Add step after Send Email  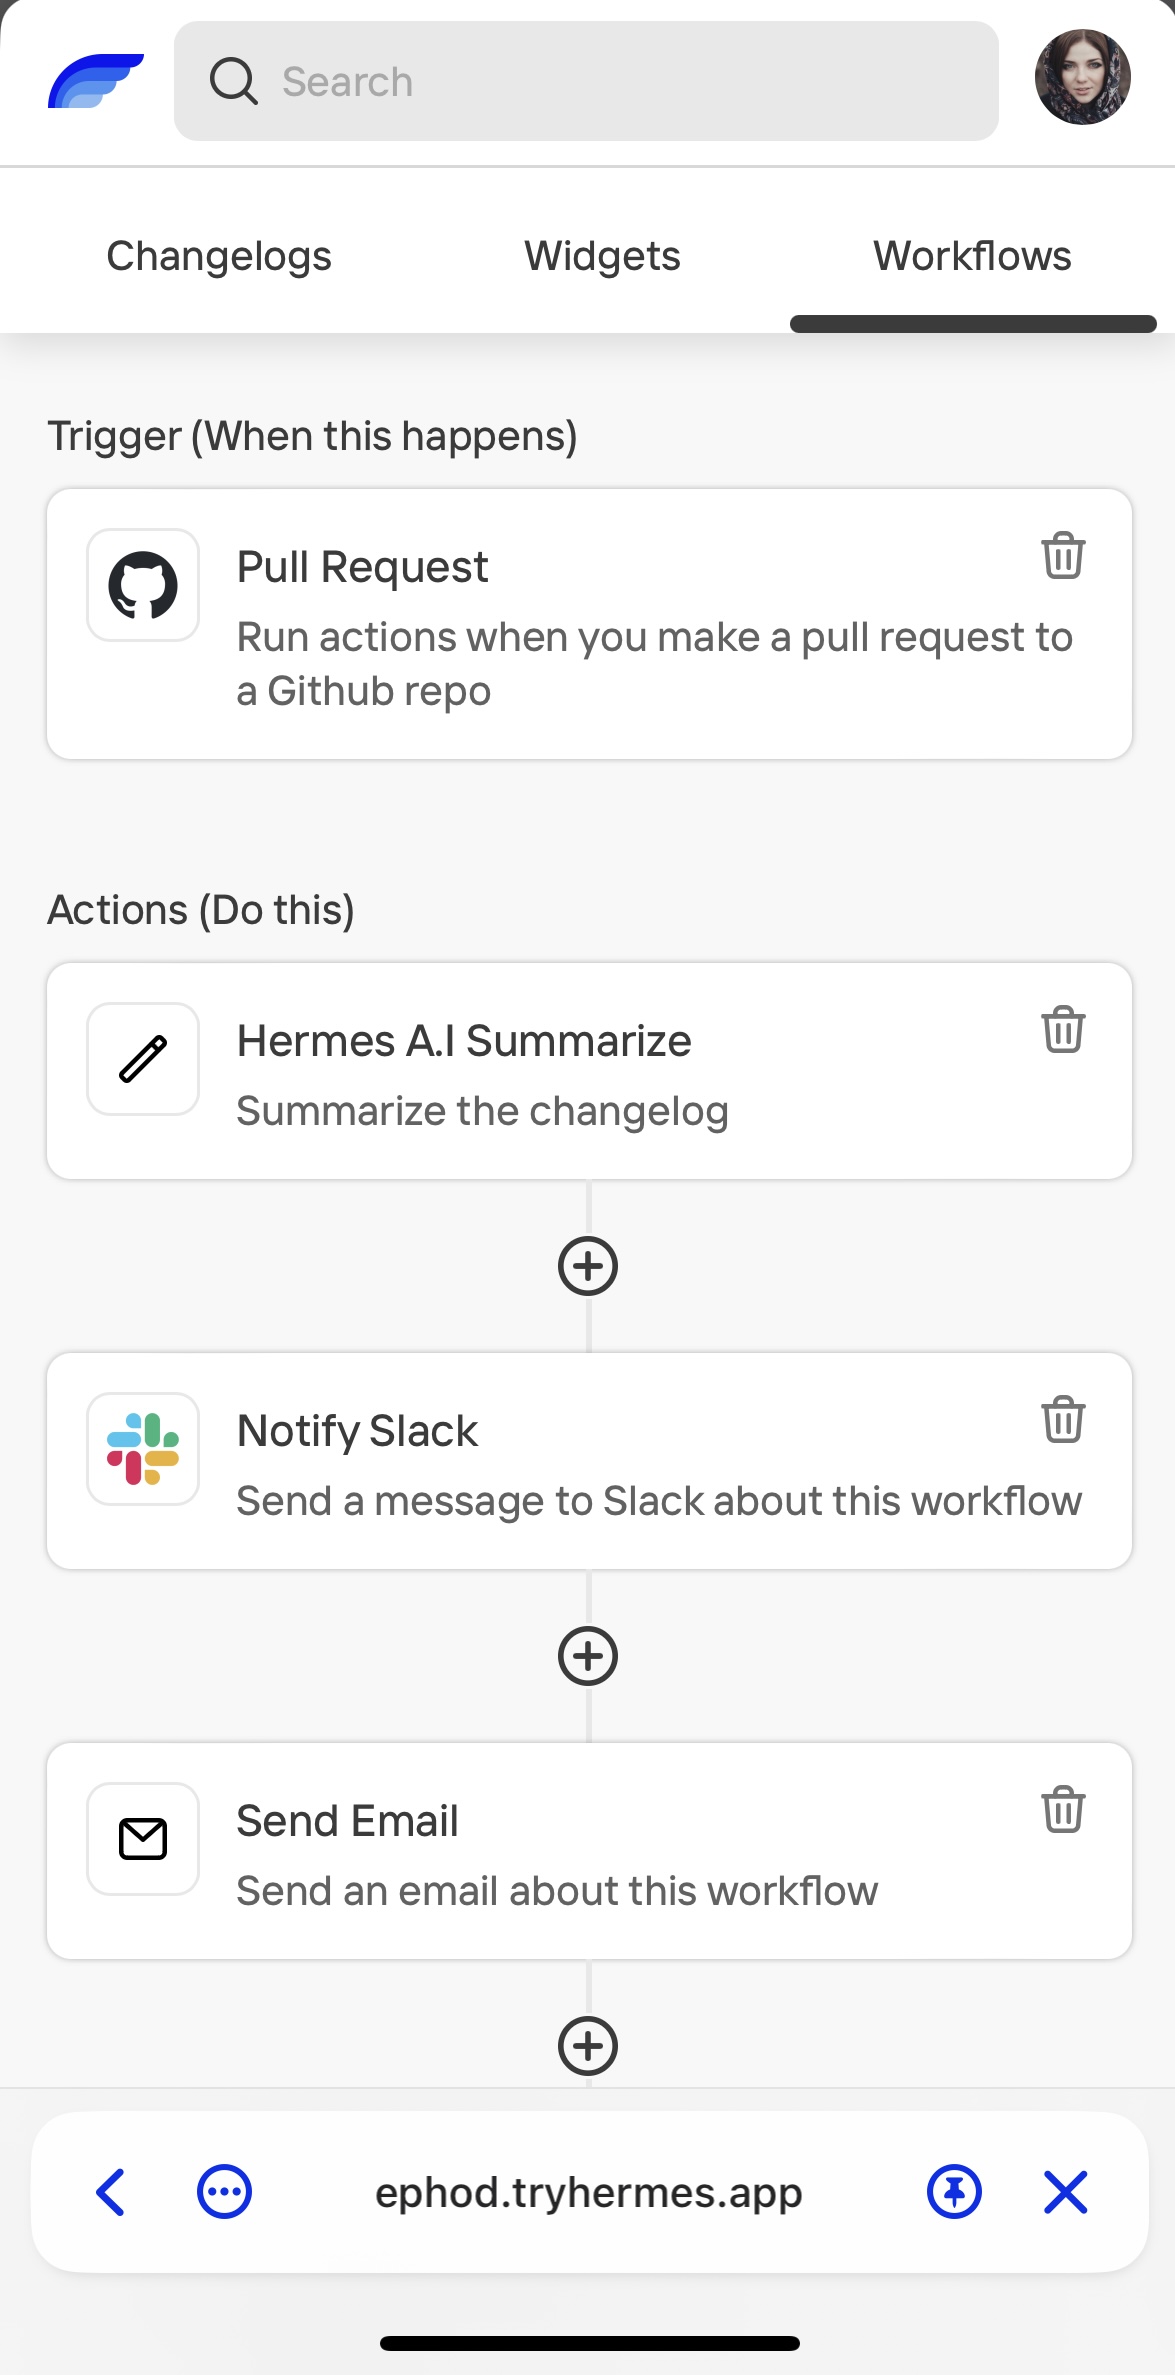[x=588, y=2046]
